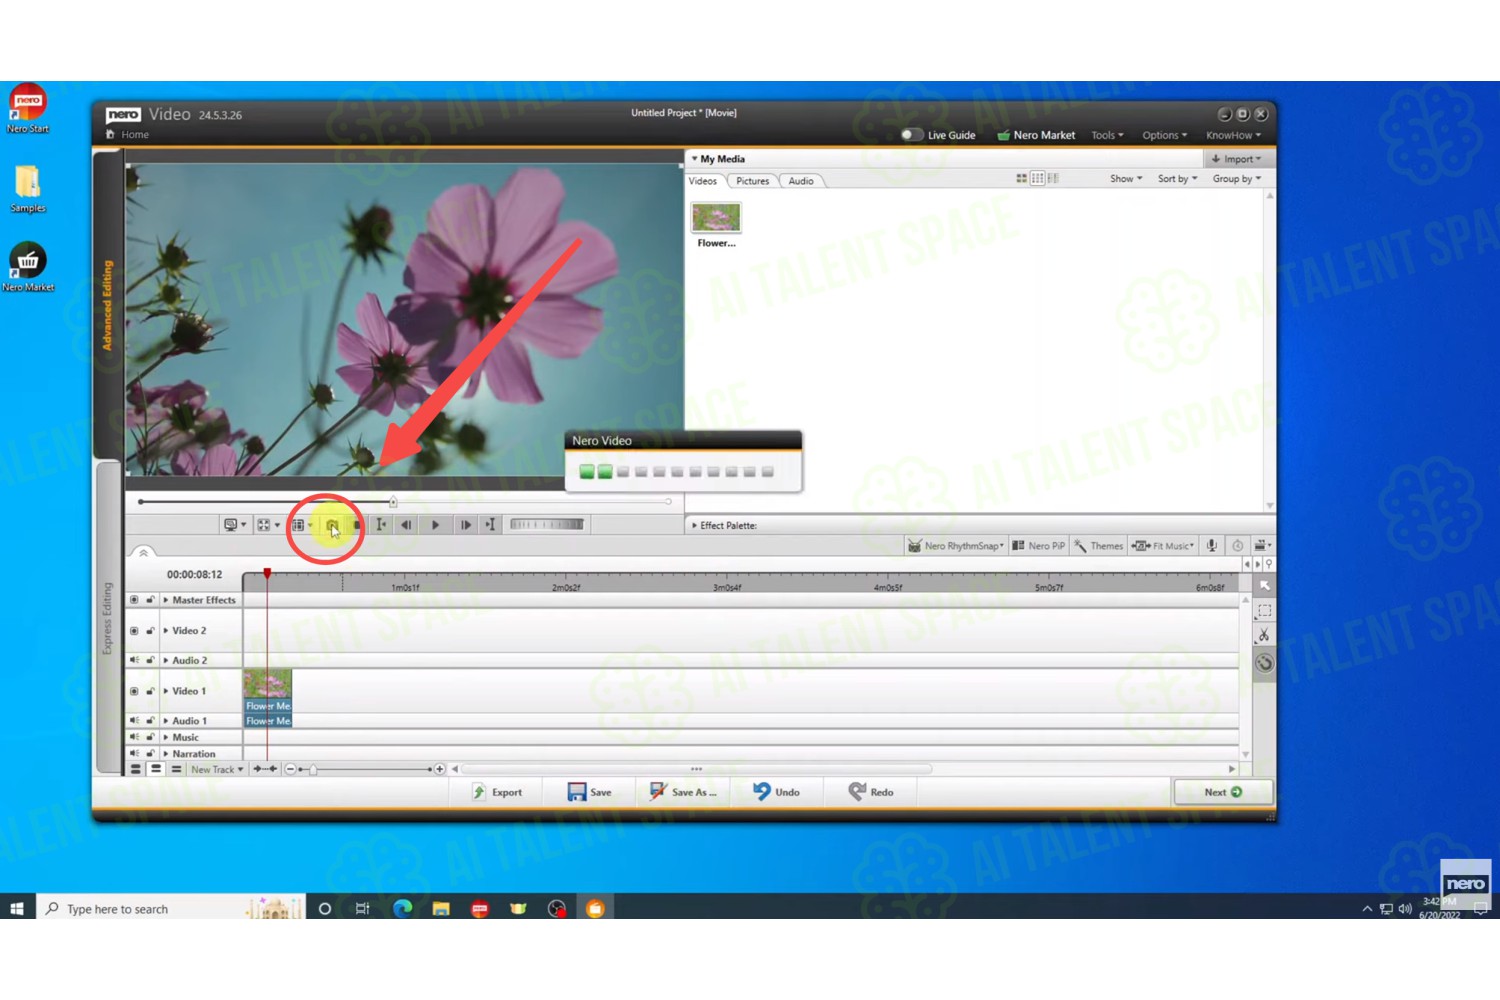
Task: Click the Save As button
Action: pos(683,792)
